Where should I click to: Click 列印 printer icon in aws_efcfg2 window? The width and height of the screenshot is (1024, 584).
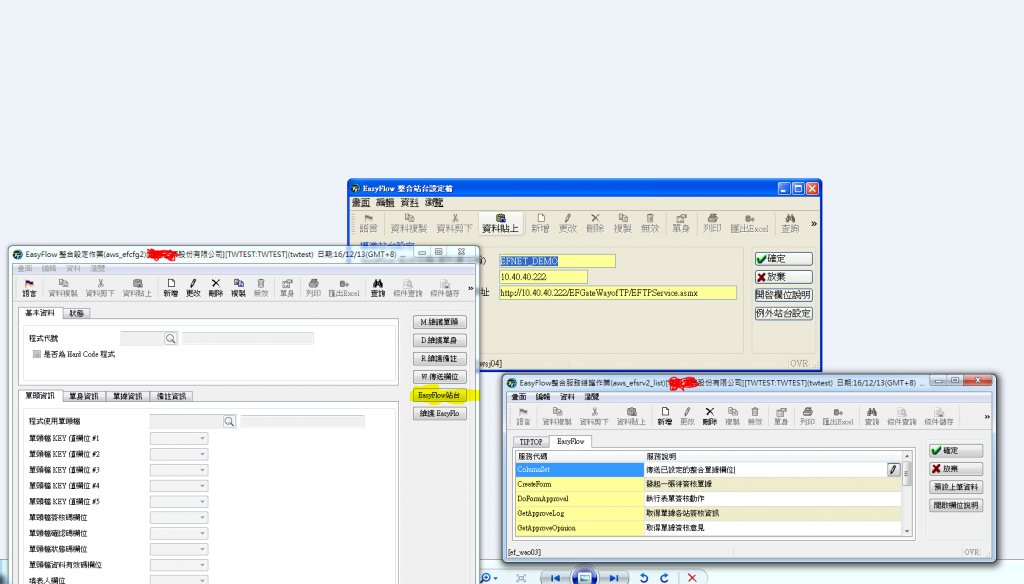pyautogui.click(x=313, y=287)
